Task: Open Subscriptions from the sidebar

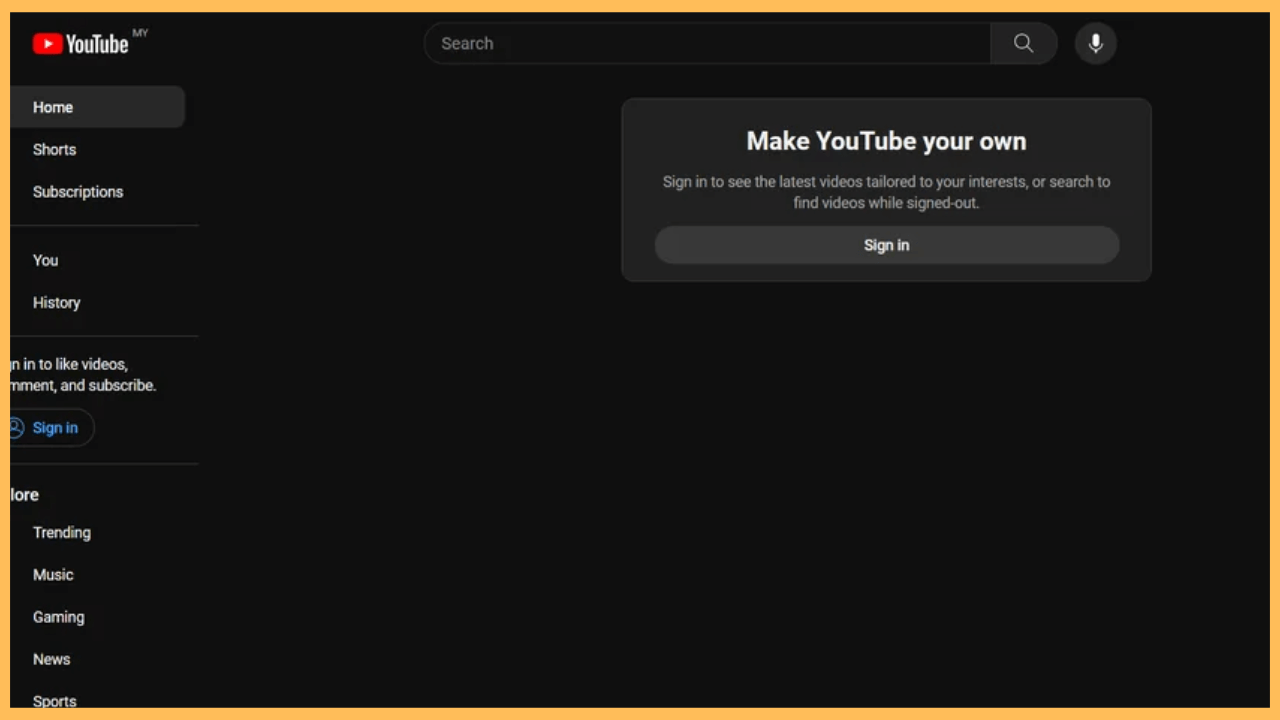Action: click(78, 191)
